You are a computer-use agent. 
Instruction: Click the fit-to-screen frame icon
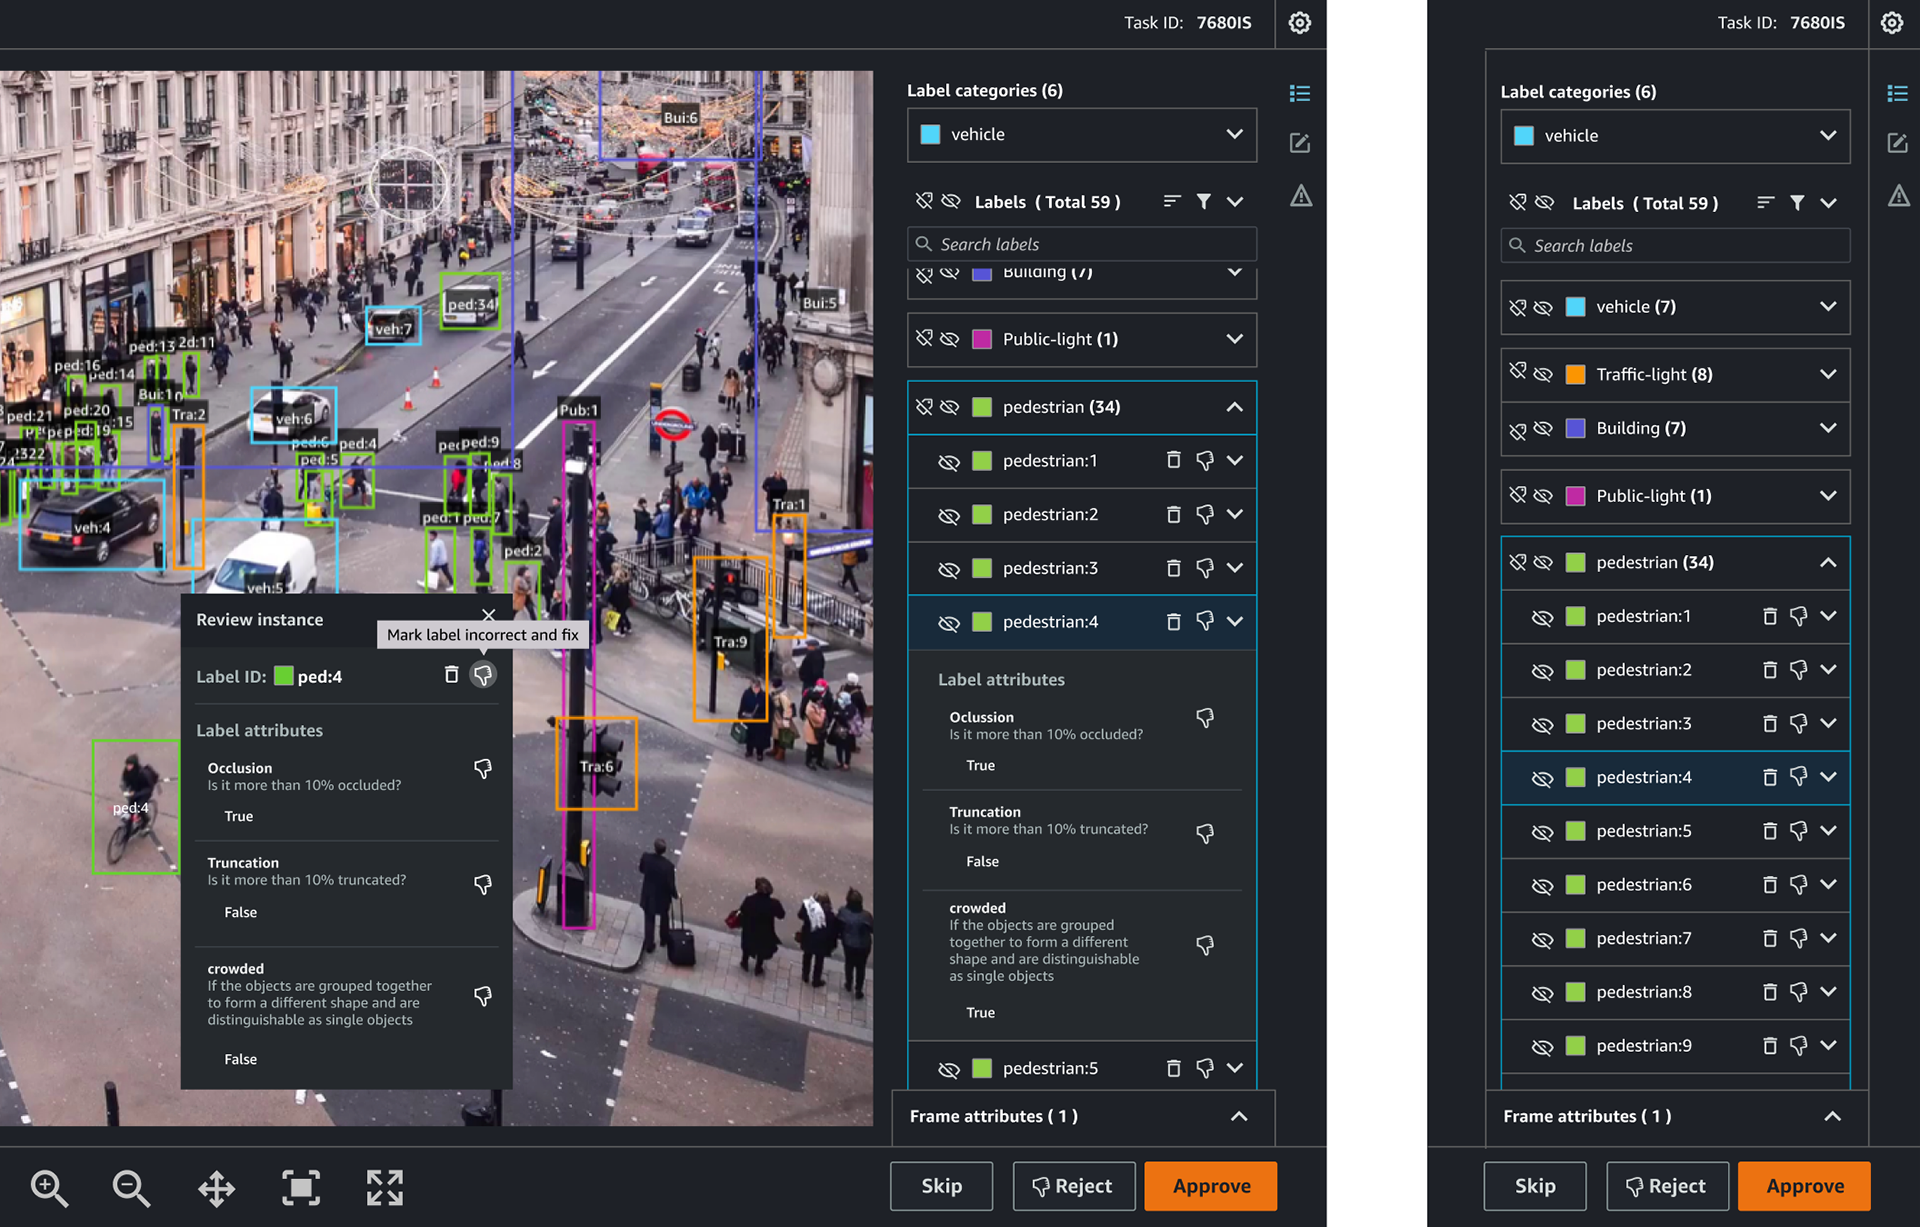(301, 1187)
